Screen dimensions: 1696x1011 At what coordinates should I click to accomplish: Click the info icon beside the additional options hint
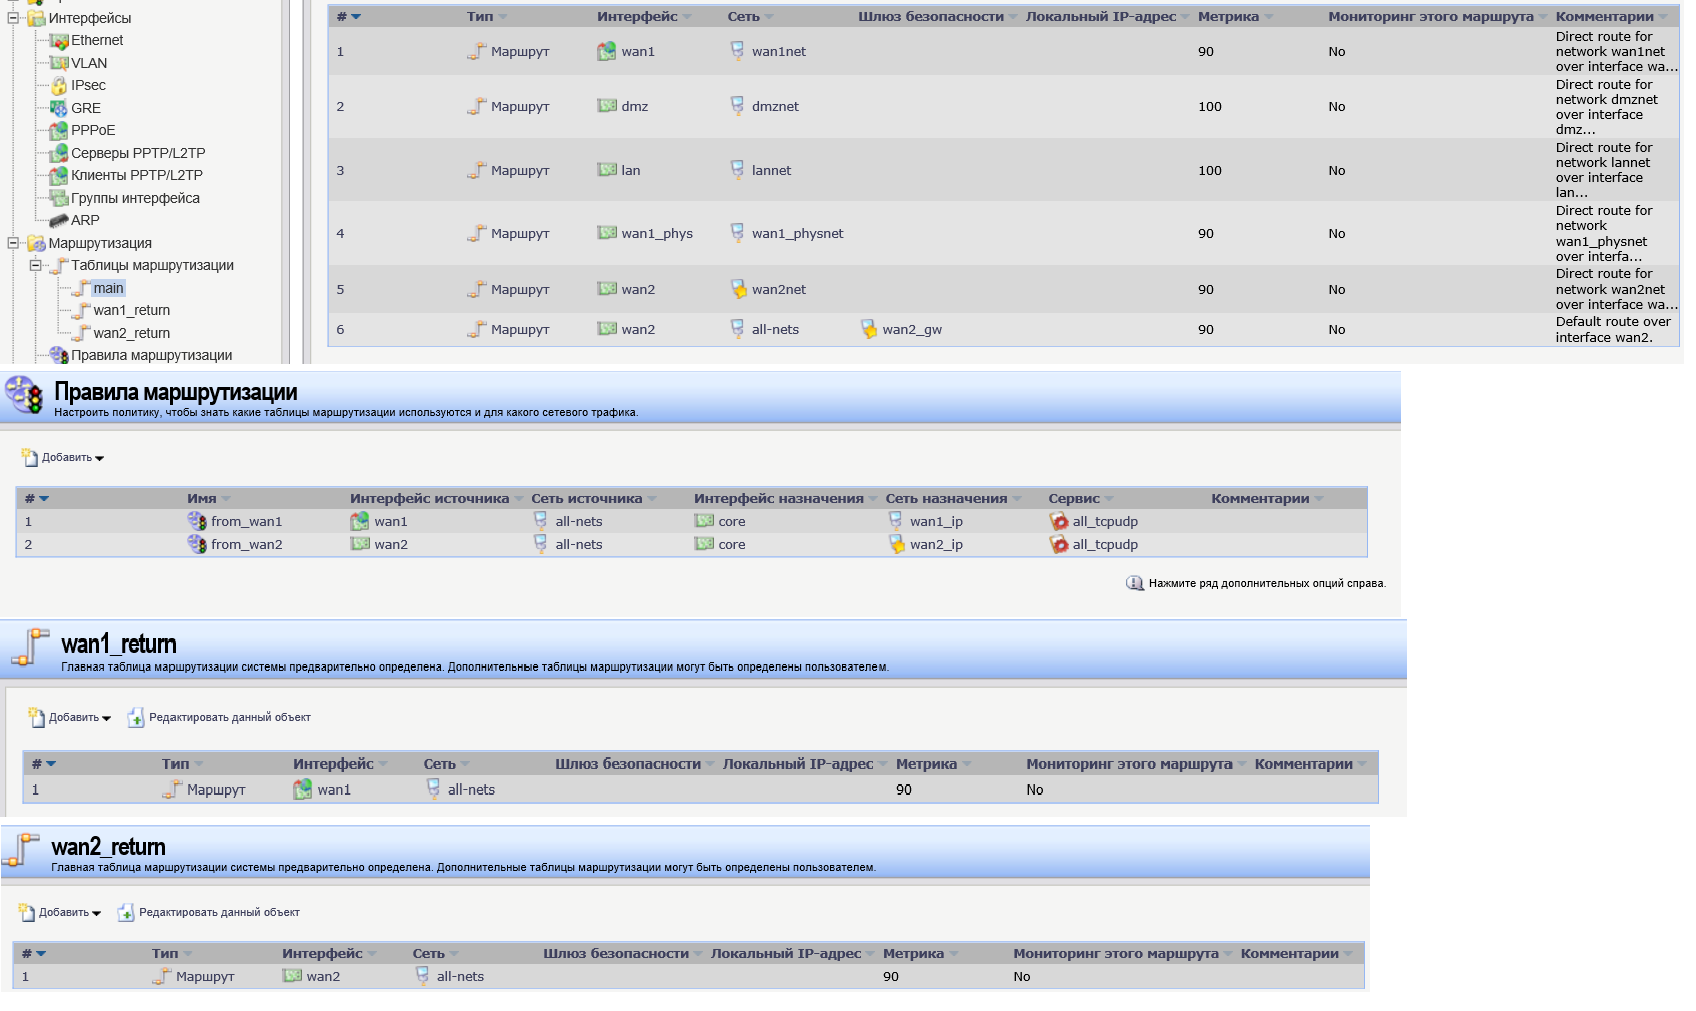click(1135, 583)
